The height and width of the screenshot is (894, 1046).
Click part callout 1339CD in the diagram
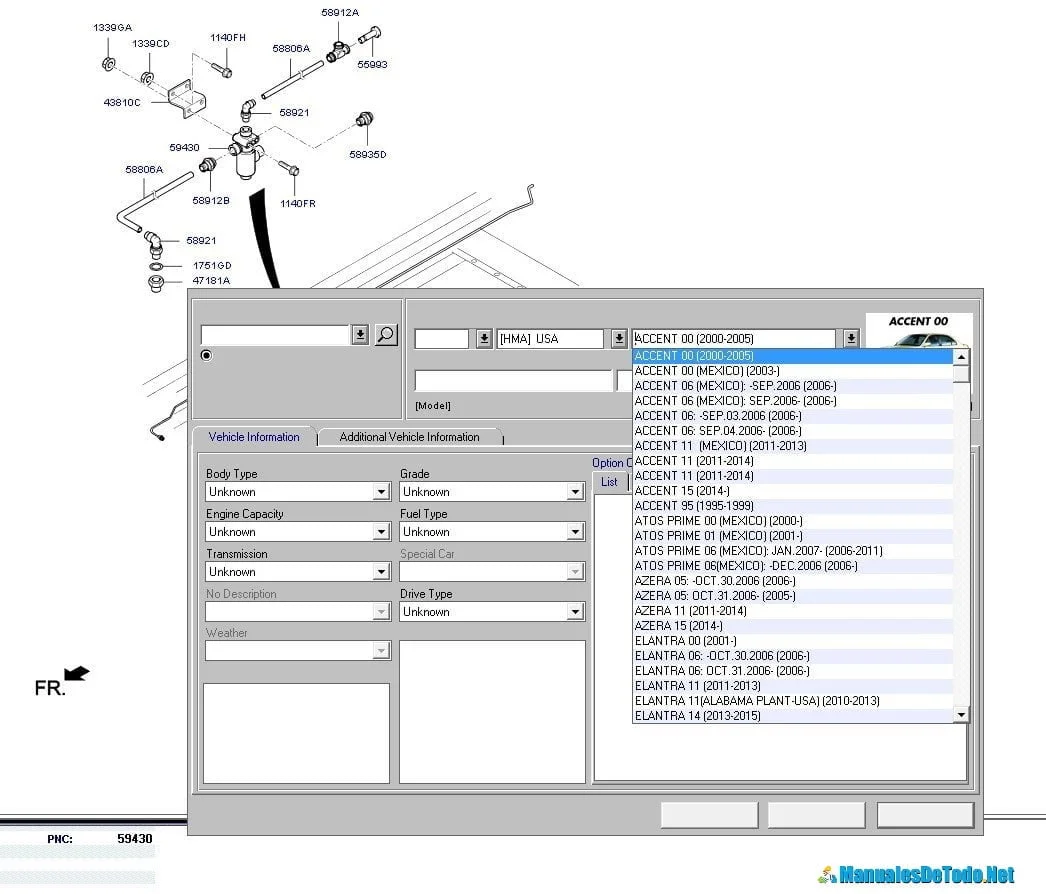(151, 43)
